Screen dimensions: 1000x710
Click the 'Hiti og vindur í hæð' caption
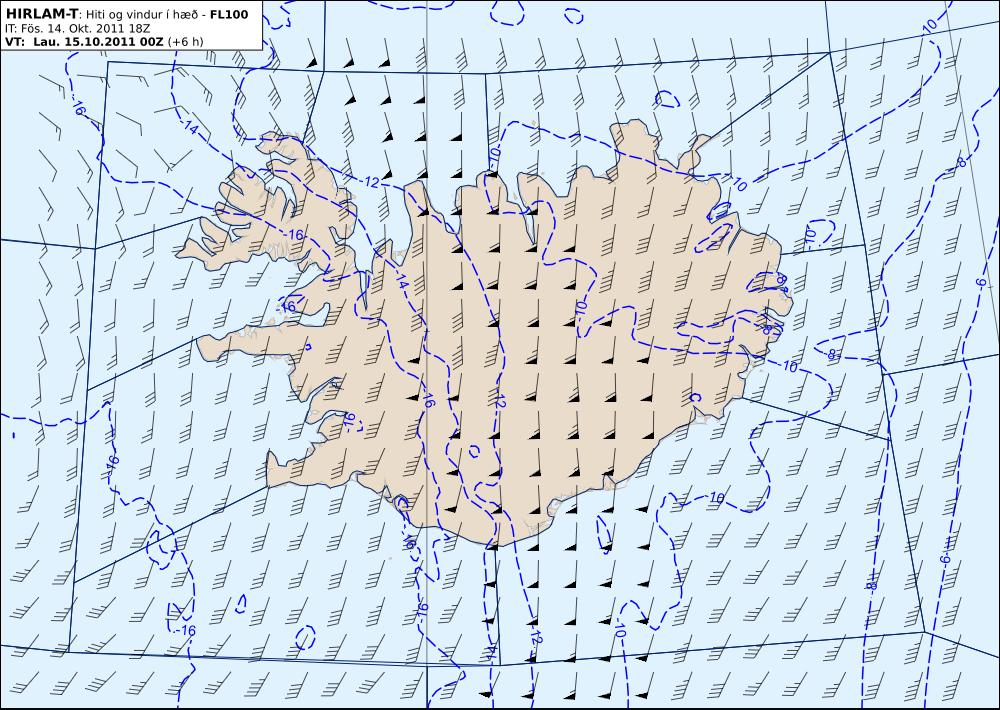pos(142,15)
